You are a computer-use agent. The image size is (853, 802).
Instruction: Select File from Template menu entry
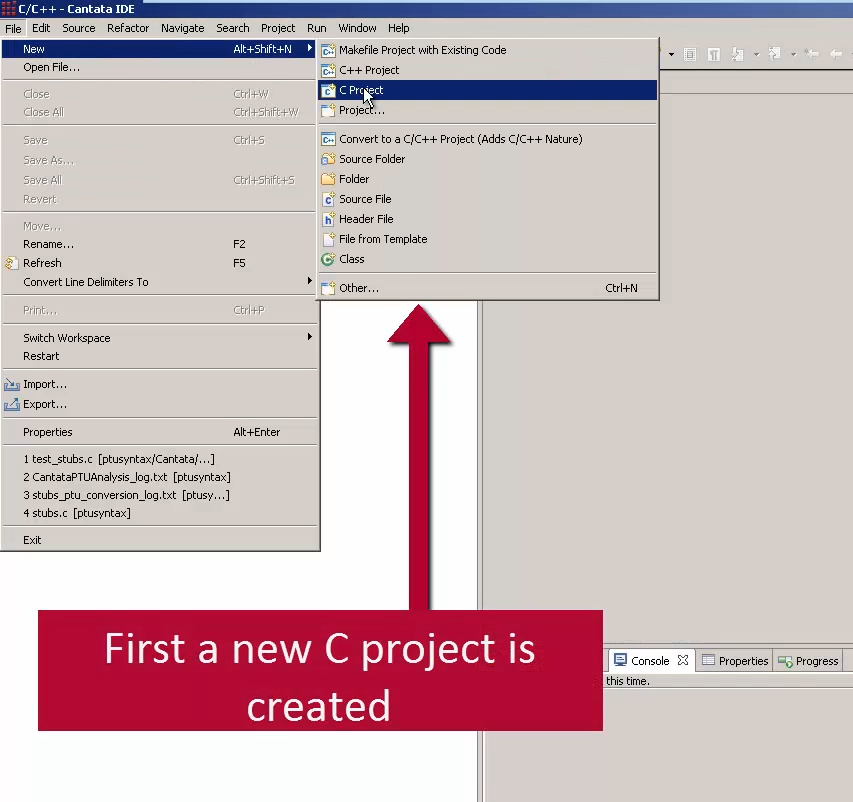click(x=487, y=239)
